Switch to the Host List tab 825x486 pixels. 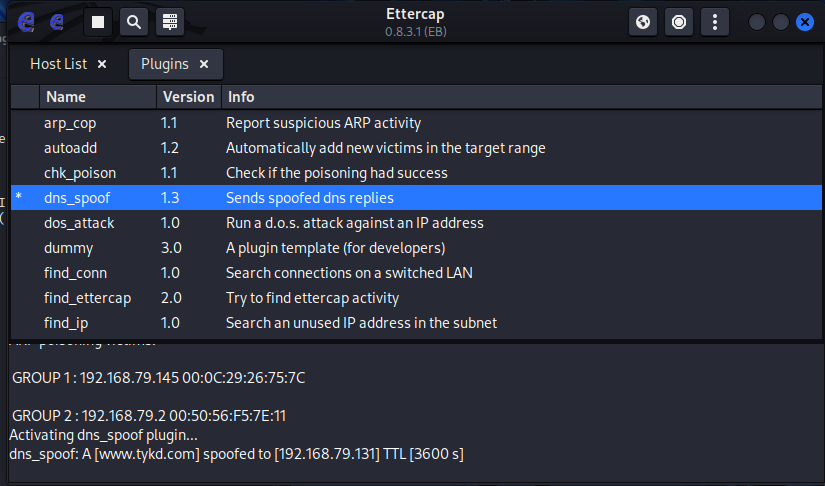(x=58, y=64)
